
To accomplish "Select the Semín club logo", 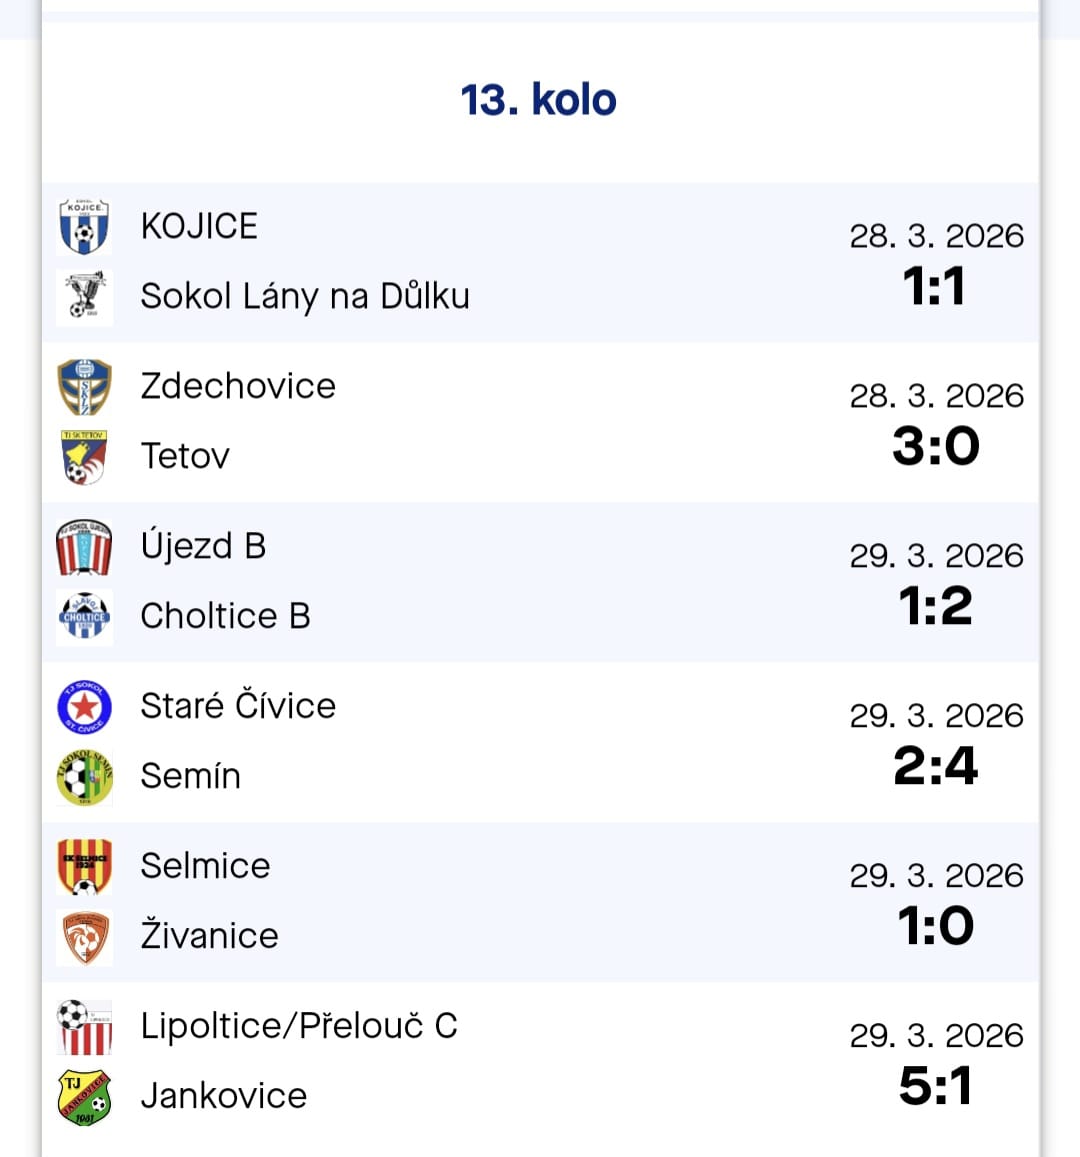I will pyautogui.click(x=84, y=776).
